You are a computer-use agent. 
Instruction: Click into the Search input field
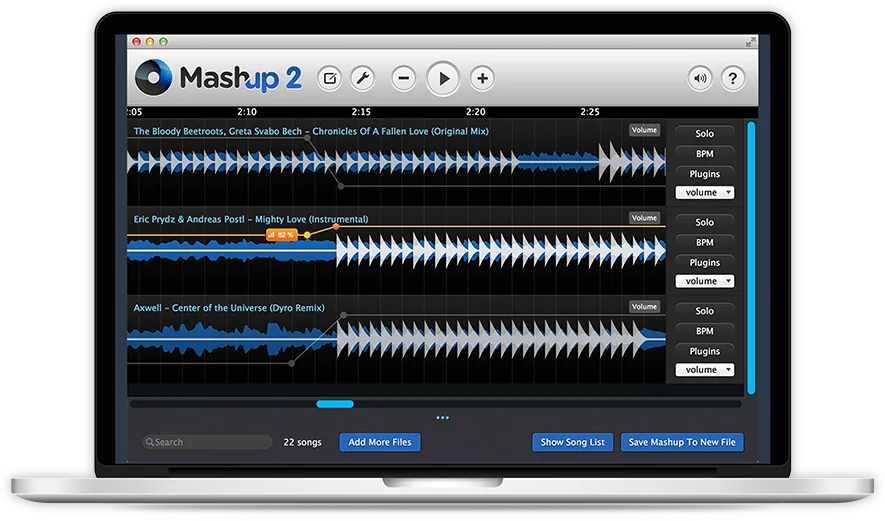(x=207, y=442)
